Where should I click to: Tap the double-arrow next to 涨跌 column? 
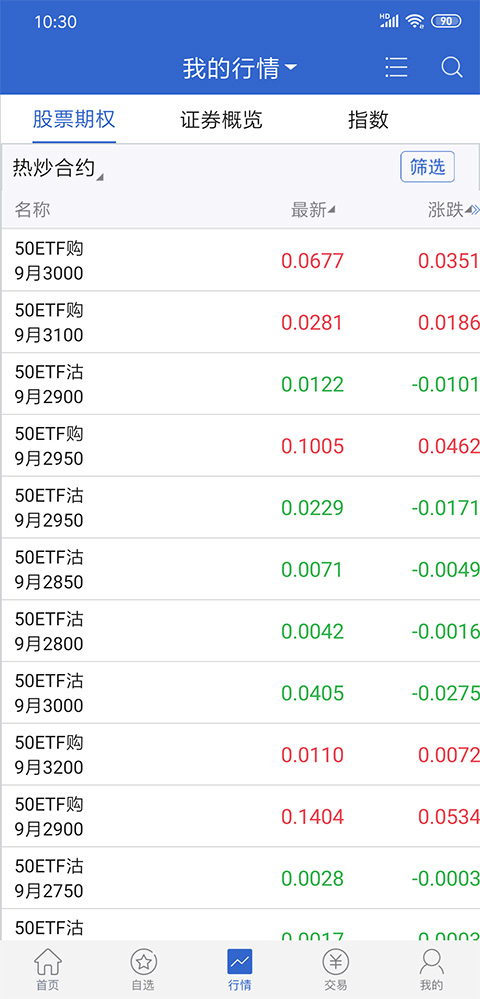(475, 210)
